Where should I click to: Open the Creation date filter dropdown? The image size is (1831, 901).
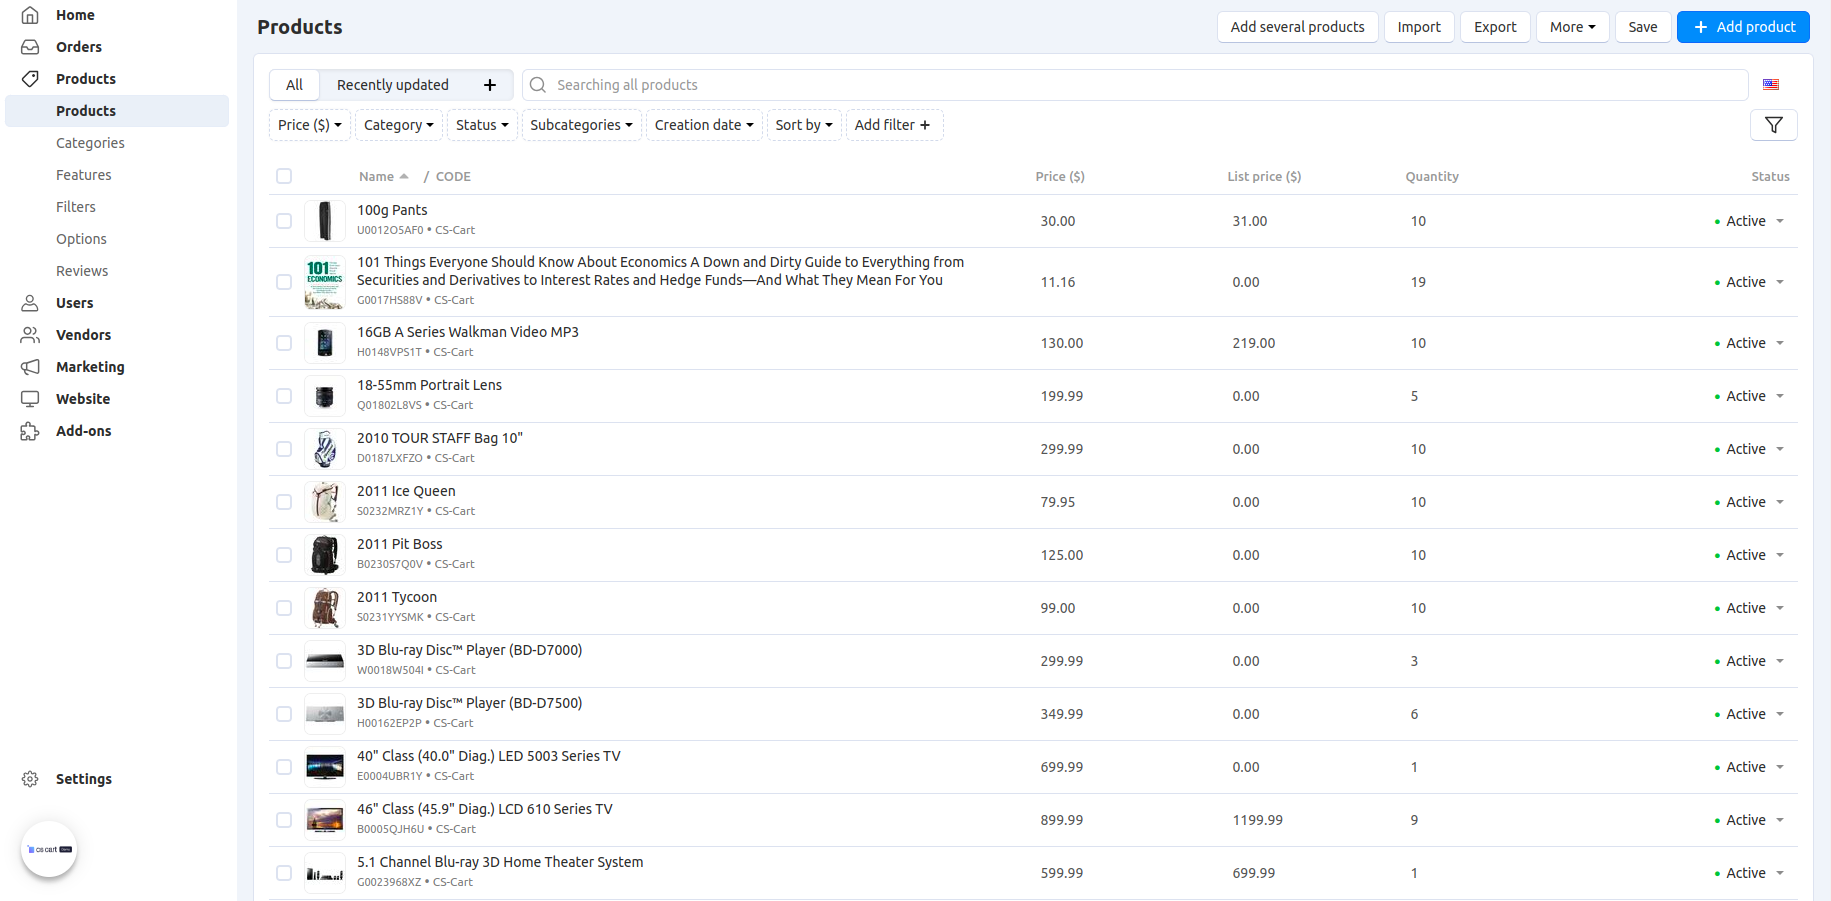point(704,125)
